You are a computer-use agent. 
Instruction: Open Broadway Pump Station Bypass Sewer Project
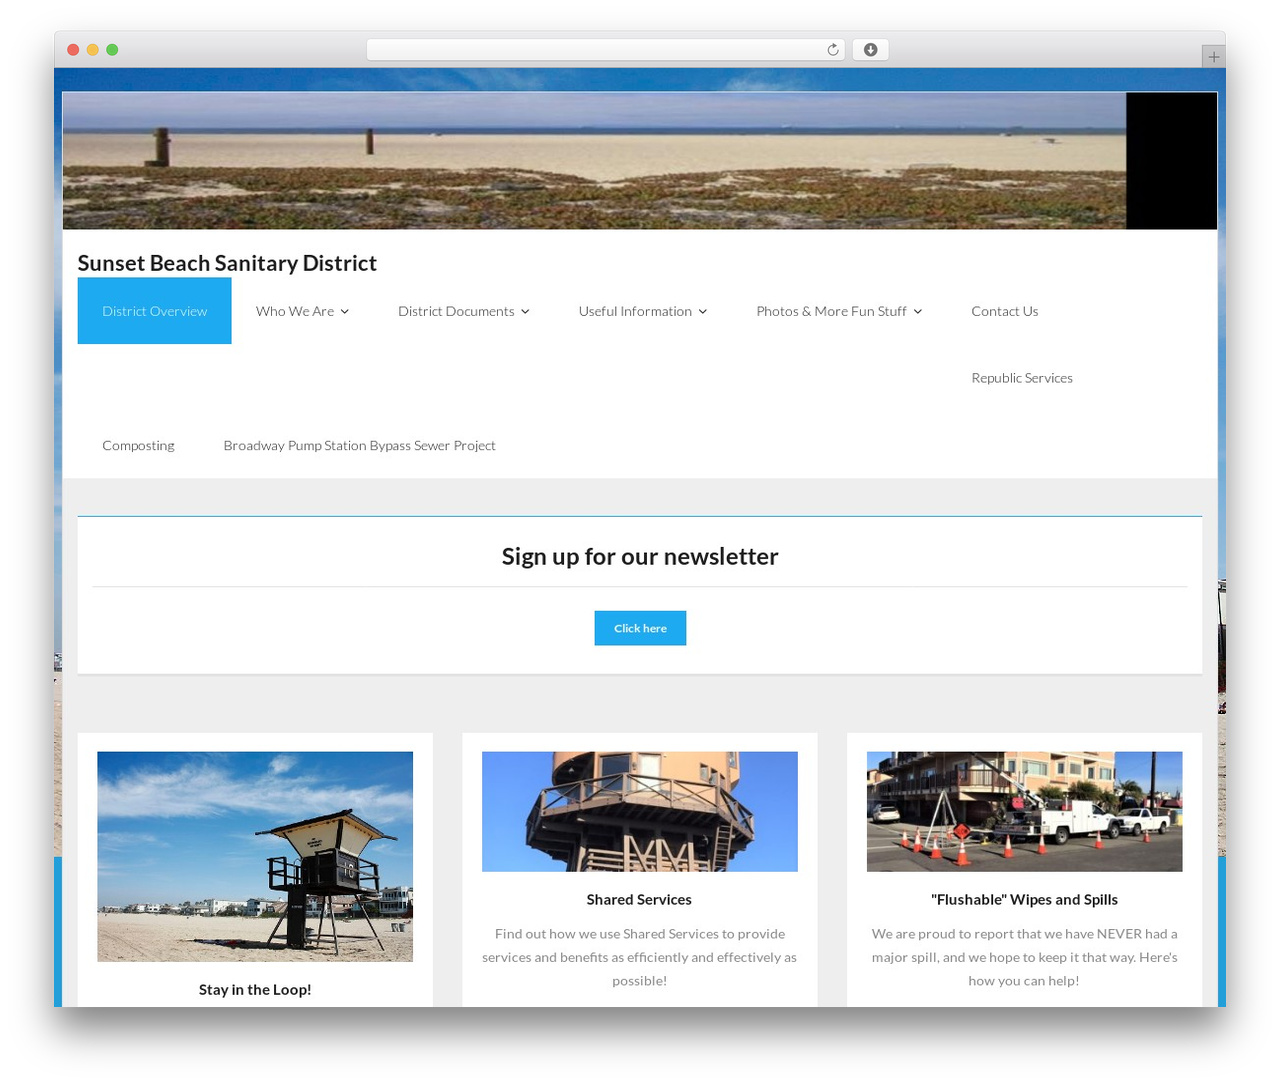coord(360,445)
